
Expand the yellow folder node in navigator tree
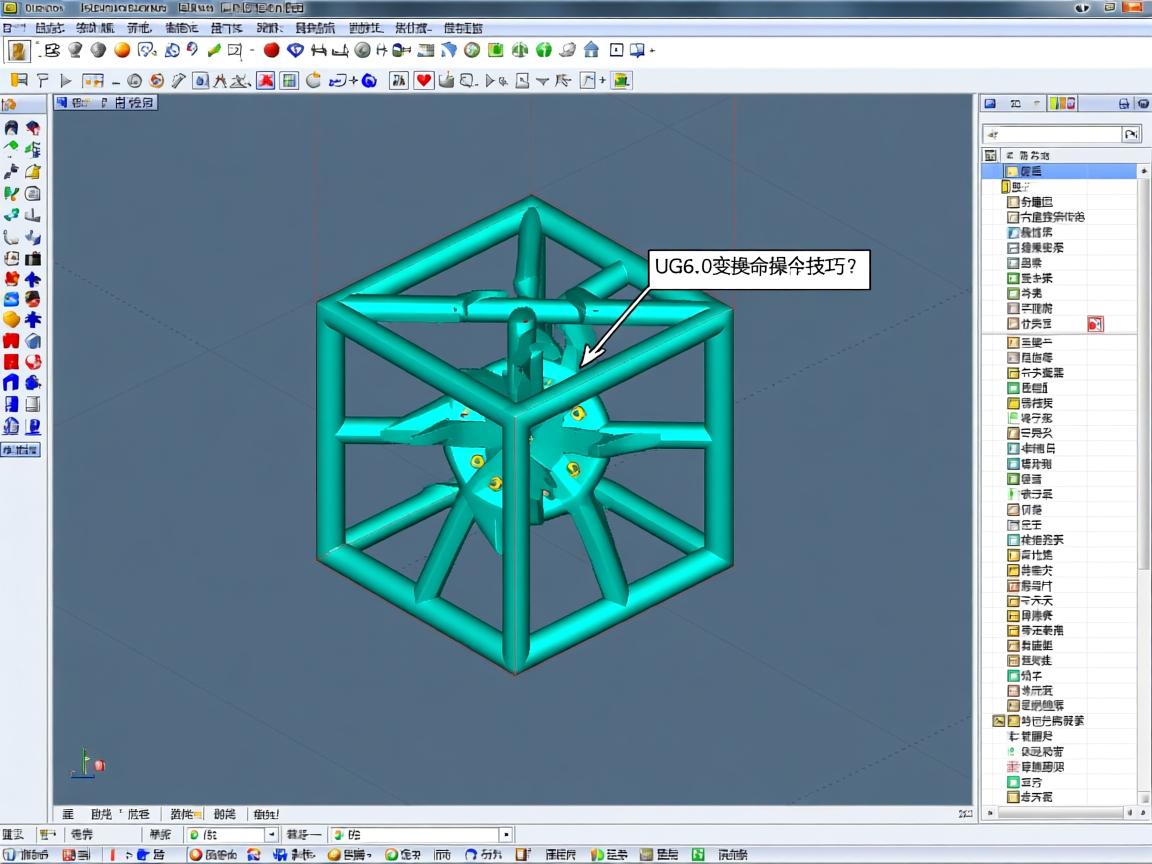(x=1005, y=187)
